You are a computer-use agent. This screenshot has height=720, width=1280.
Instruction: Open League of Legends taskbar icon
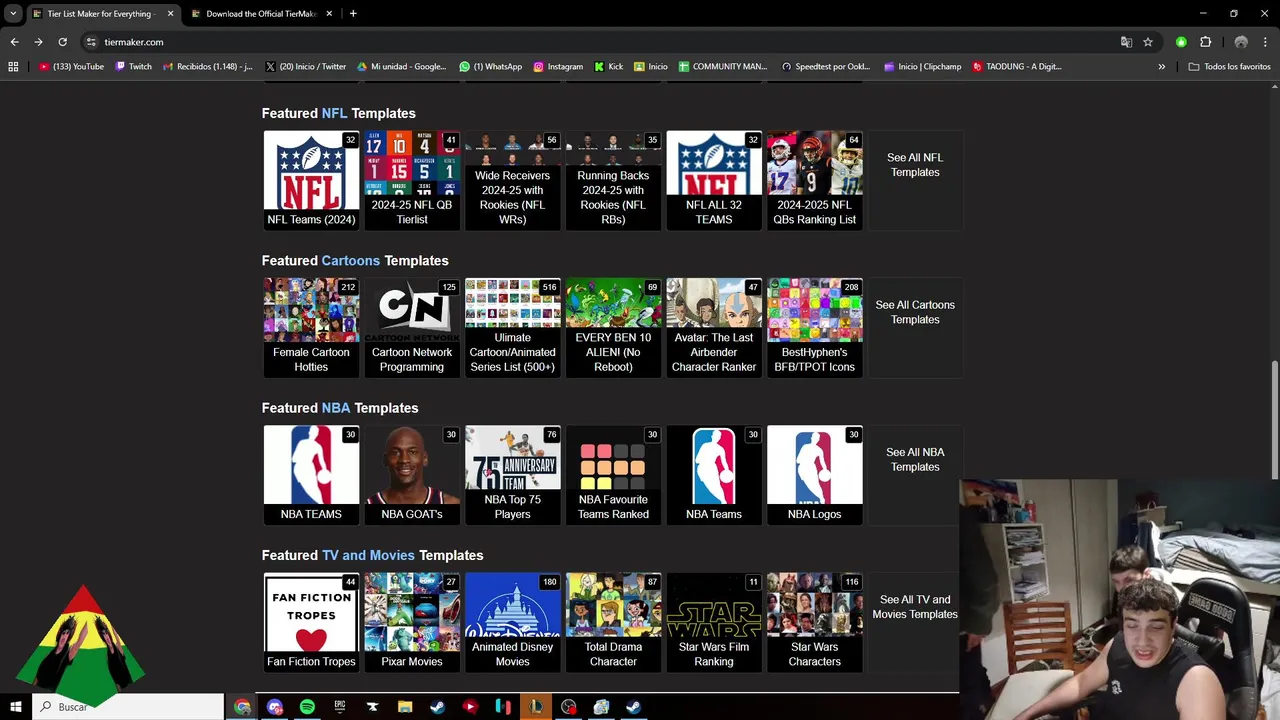click(x=536, y=707)
